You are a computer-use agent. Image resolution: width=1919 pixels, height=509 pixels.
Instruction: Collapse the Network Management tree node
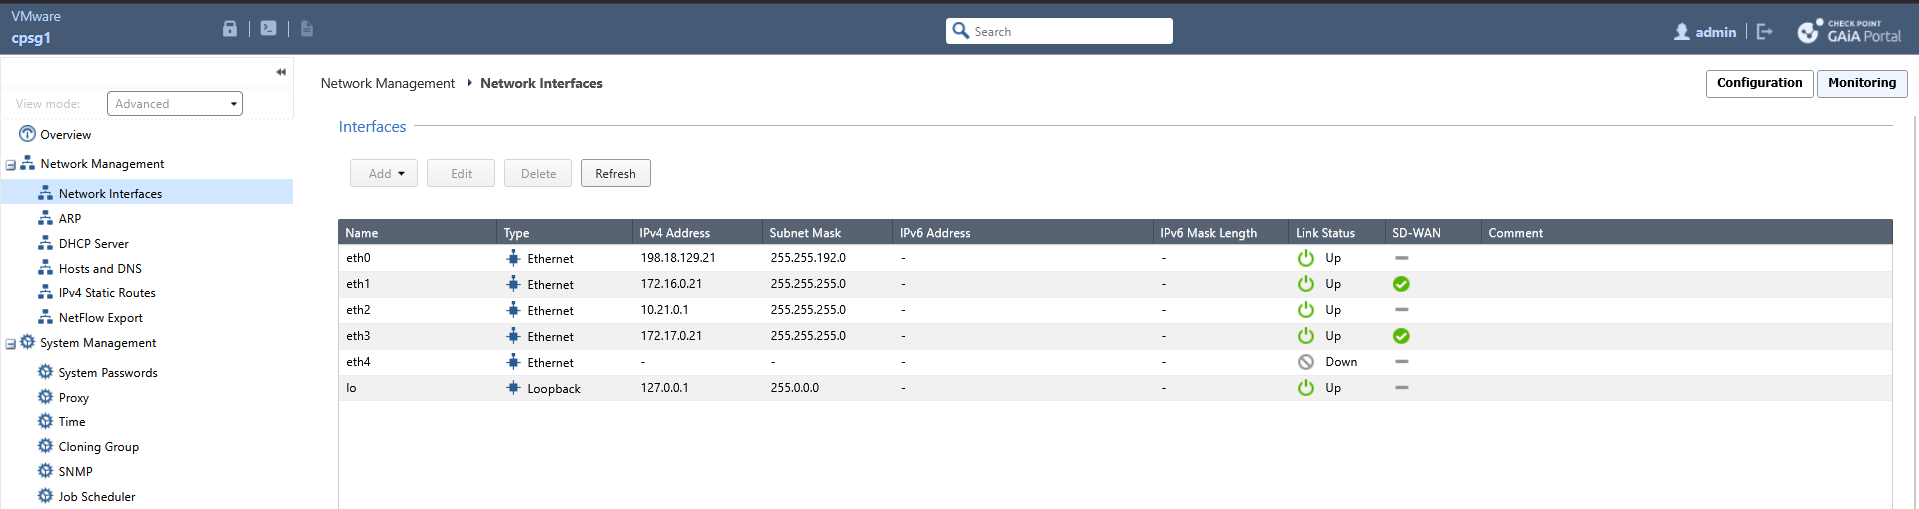pos(11,165)
